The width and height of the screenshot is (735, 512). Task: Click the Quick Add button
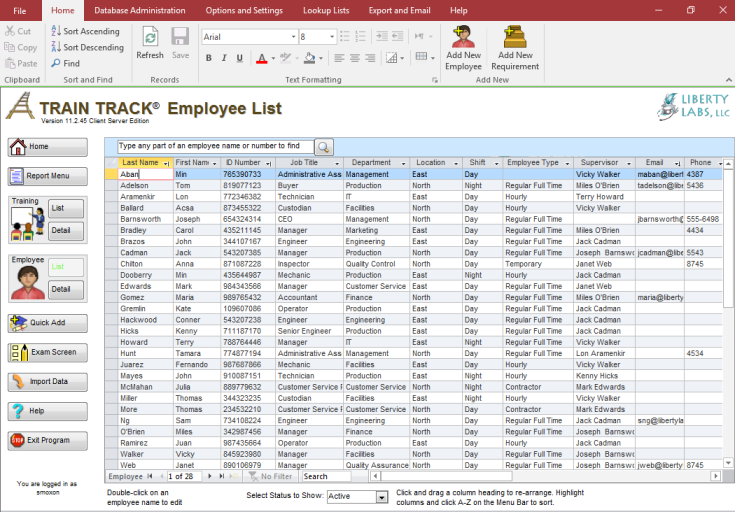(48, 323)
